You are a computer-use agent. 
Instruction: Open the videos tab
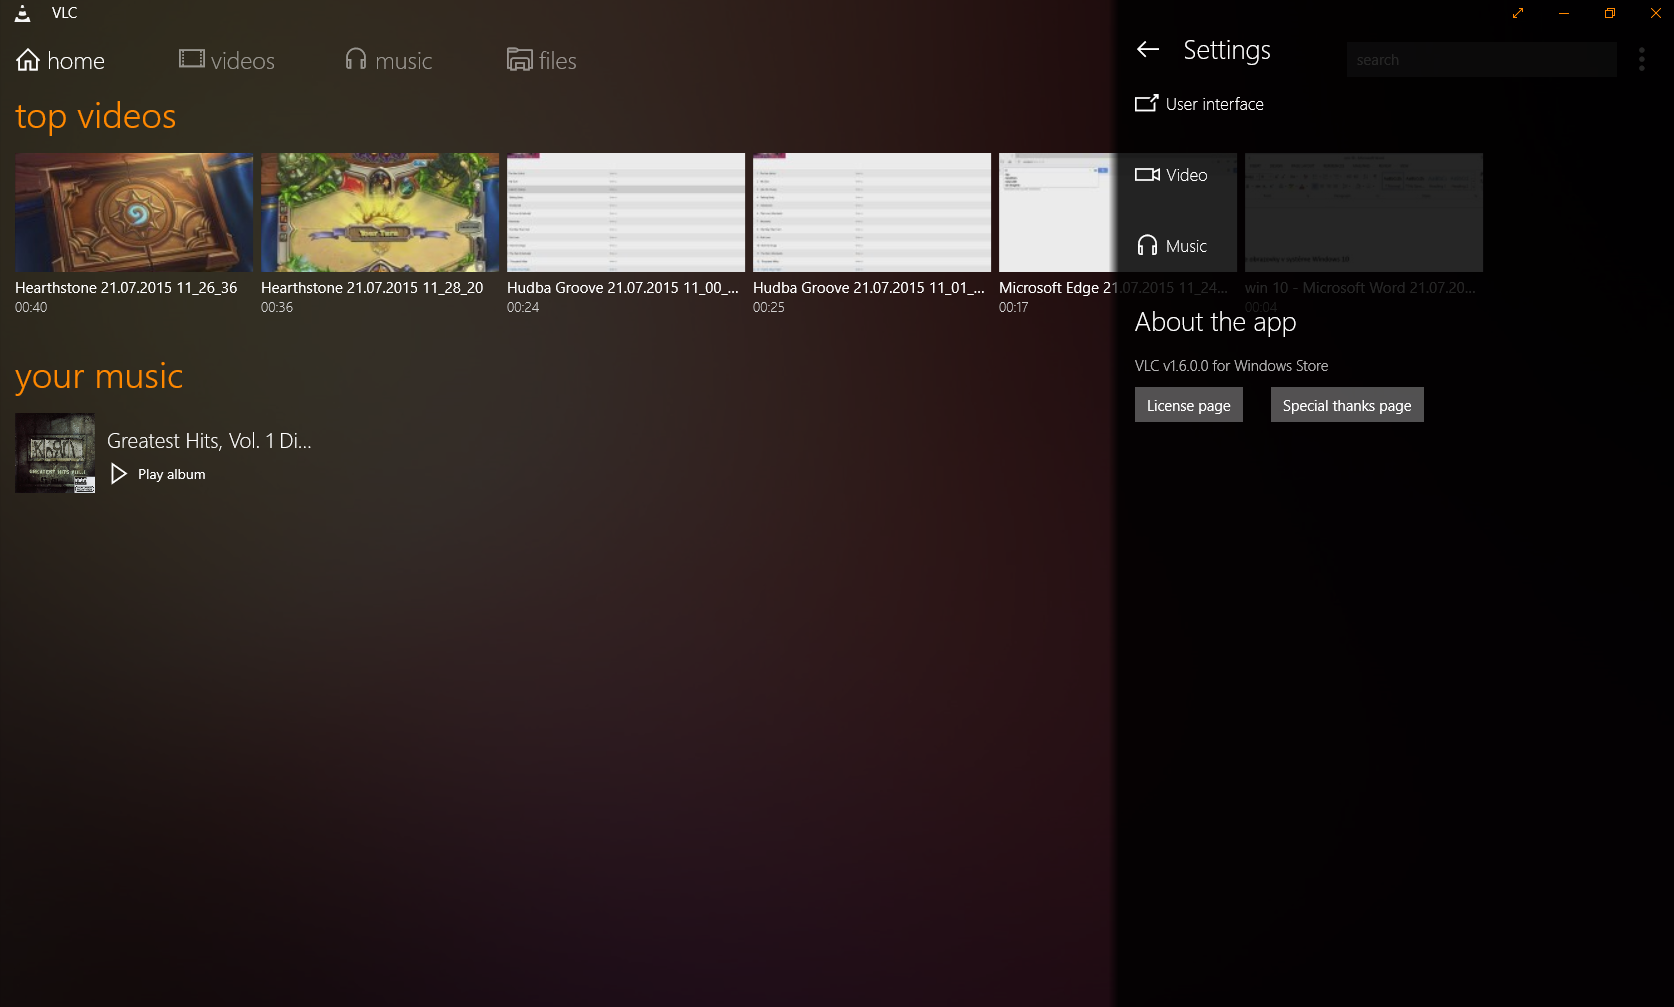[x=227, y=61]
